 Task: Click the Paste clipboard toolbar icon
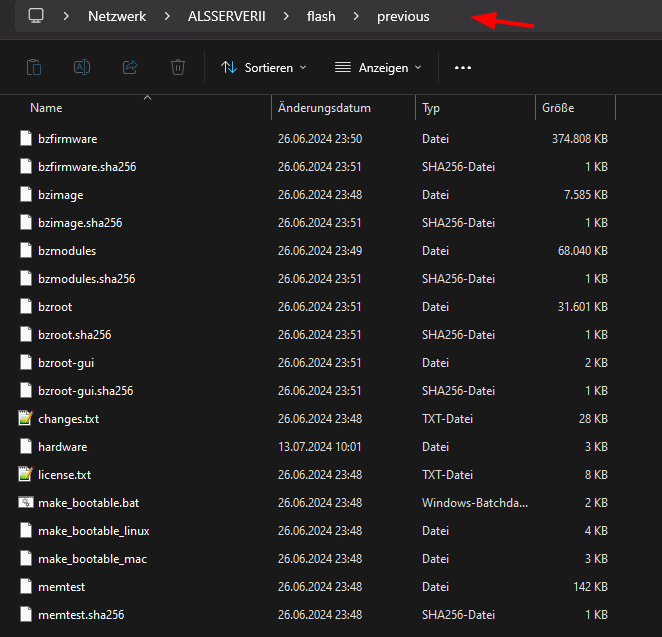click(x=34, y=68)
